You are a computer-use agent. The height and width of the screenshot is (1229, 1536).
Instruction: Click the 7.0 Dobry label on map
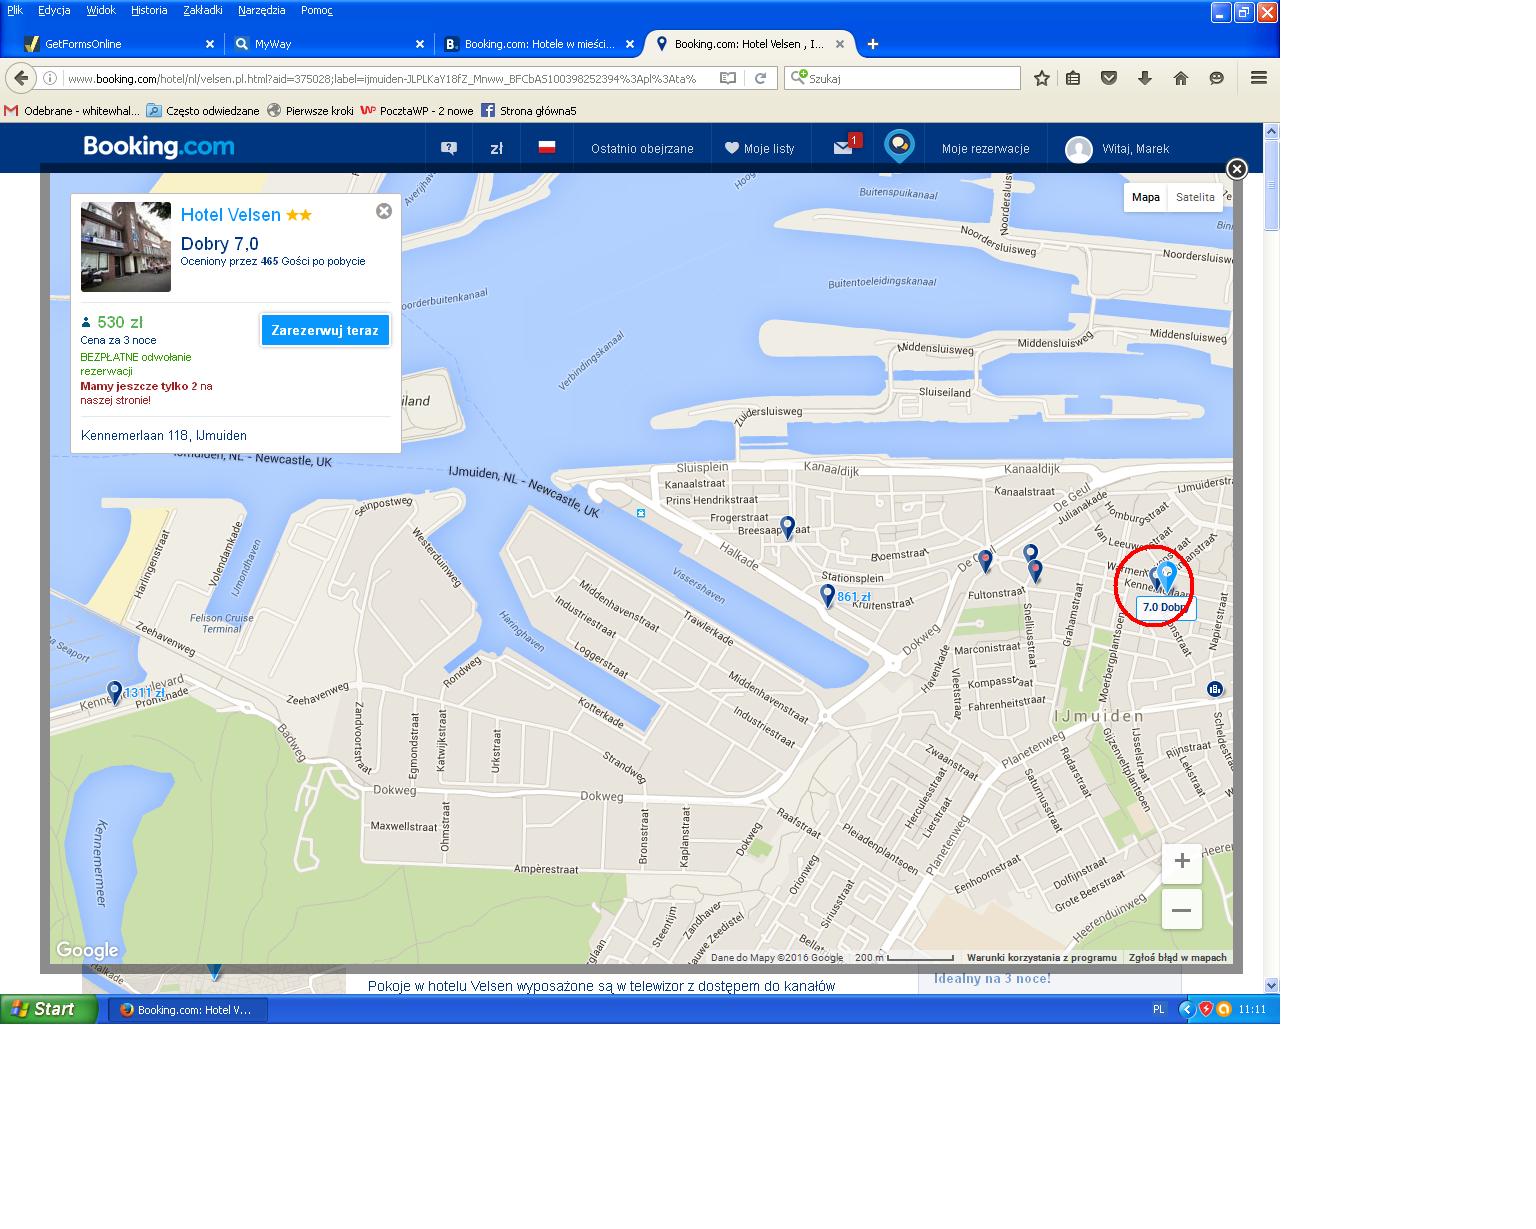[x=1165, y=607]
